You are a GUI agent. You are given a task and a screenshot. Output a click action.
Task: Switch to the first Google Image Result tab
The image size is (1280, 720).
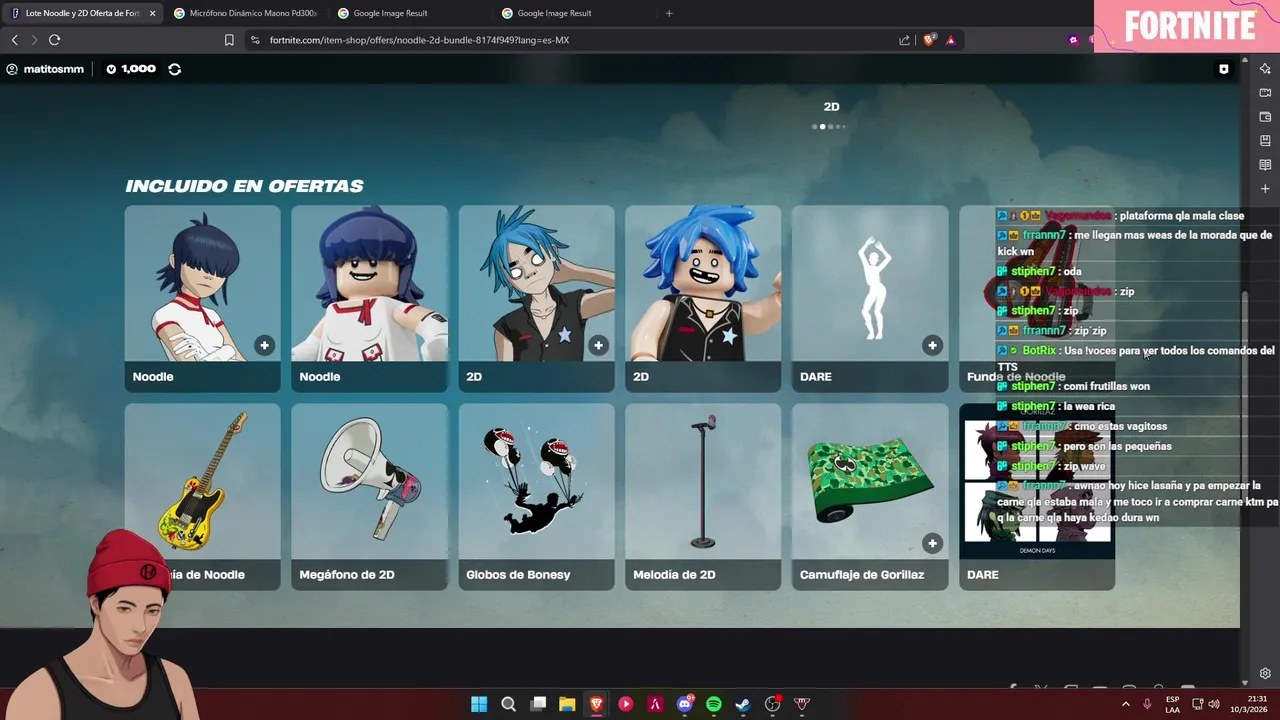tap(410, 13)
